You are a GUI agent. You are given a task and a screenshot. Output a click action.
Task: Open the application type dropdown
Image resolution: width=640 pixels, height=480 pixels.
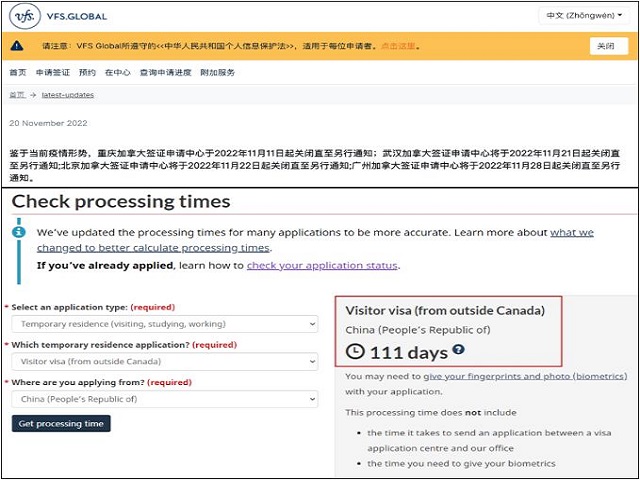[x=165, y=324]
